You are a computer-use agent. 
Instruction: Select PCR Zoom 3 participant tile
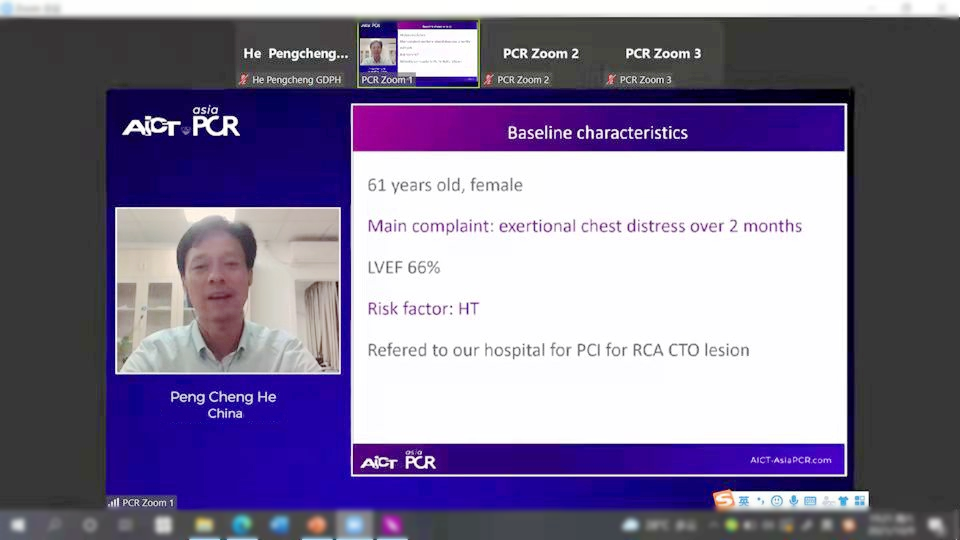[663, 54]
